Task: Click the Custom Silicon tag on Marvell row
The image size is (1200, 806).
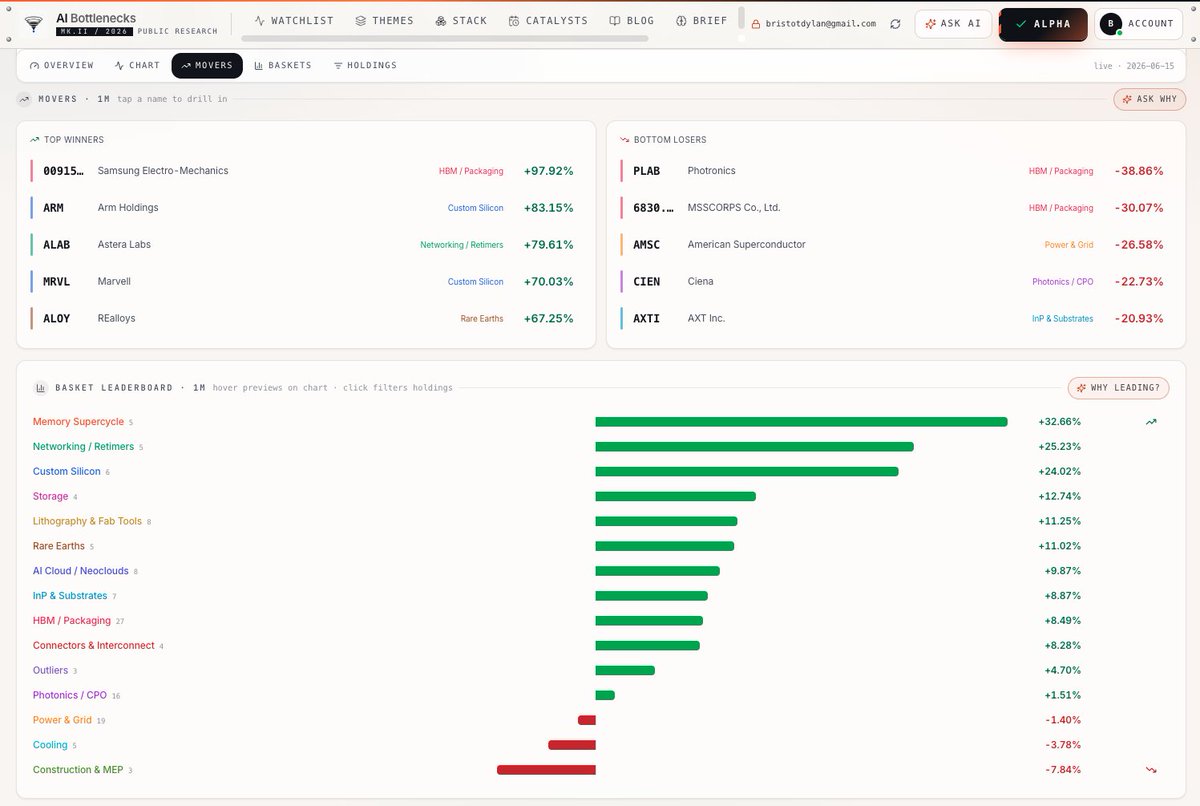Action: point(476,282)
